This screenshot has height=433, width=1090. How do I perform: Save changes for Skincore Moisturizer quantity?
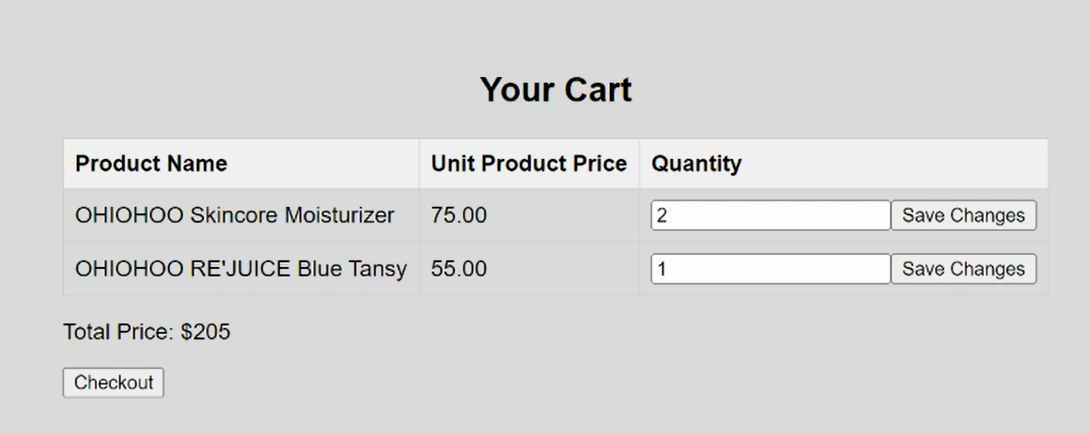click(x=963, y=216)
